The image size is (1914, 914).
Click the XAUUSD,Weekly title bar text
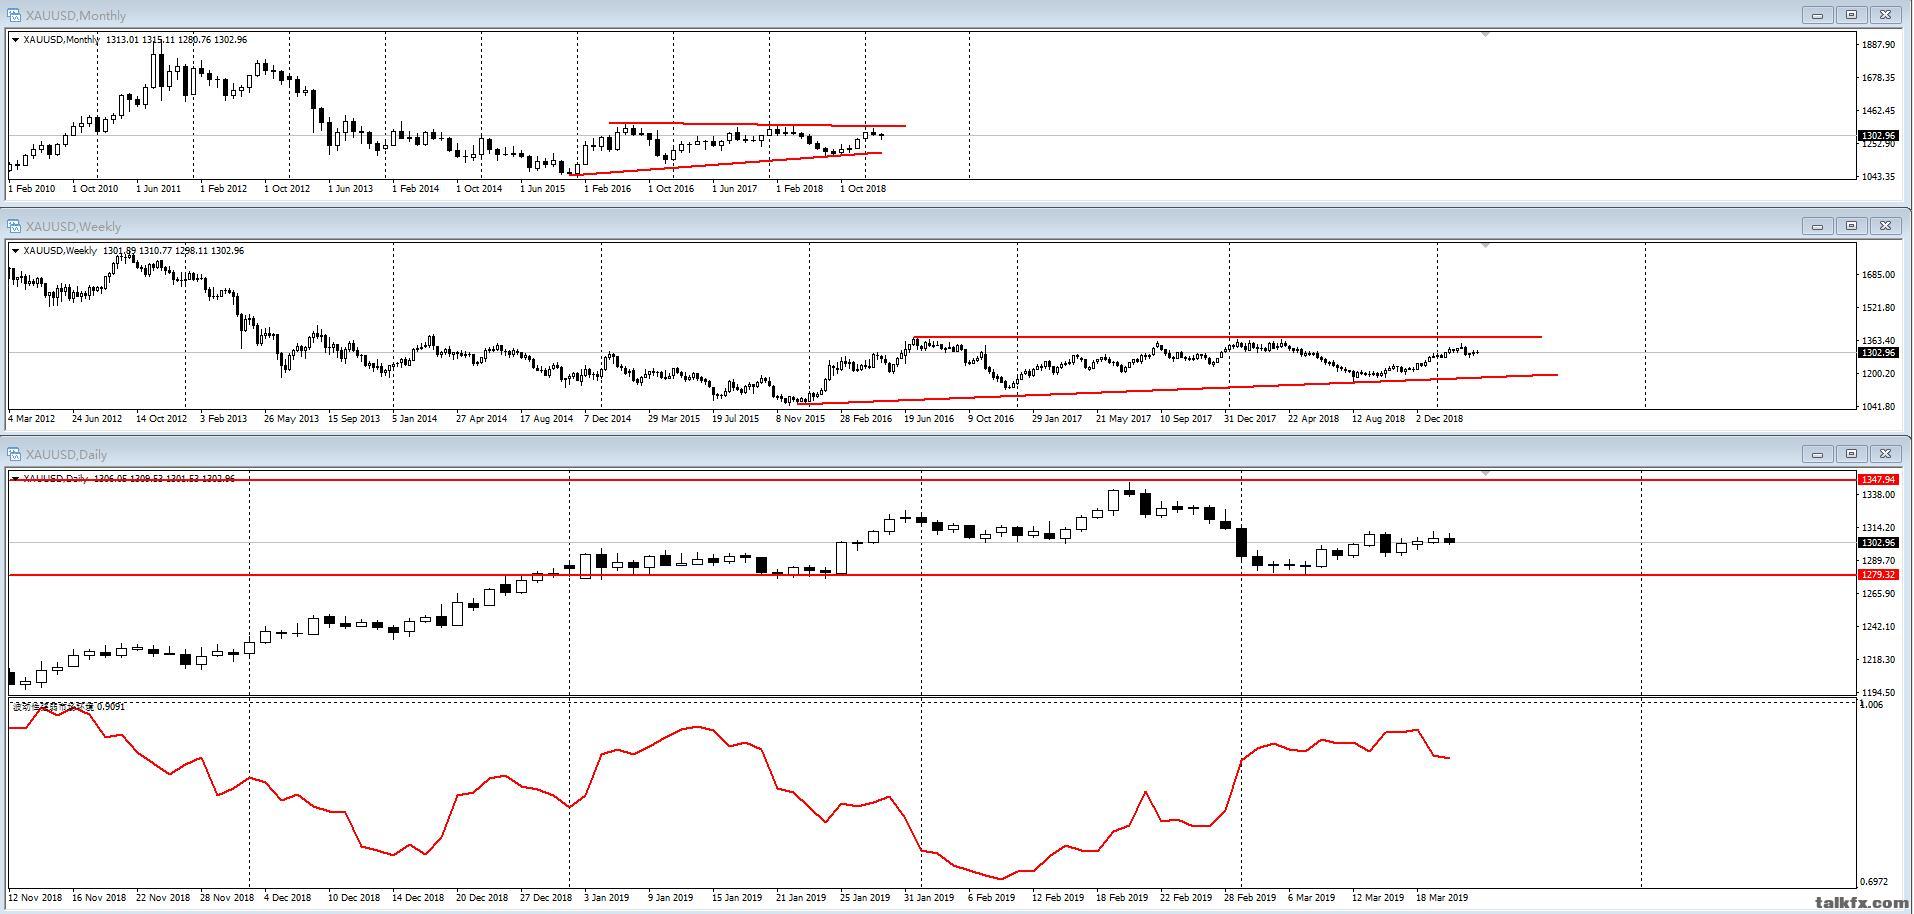pyautogui.click(x=73, y=226)
